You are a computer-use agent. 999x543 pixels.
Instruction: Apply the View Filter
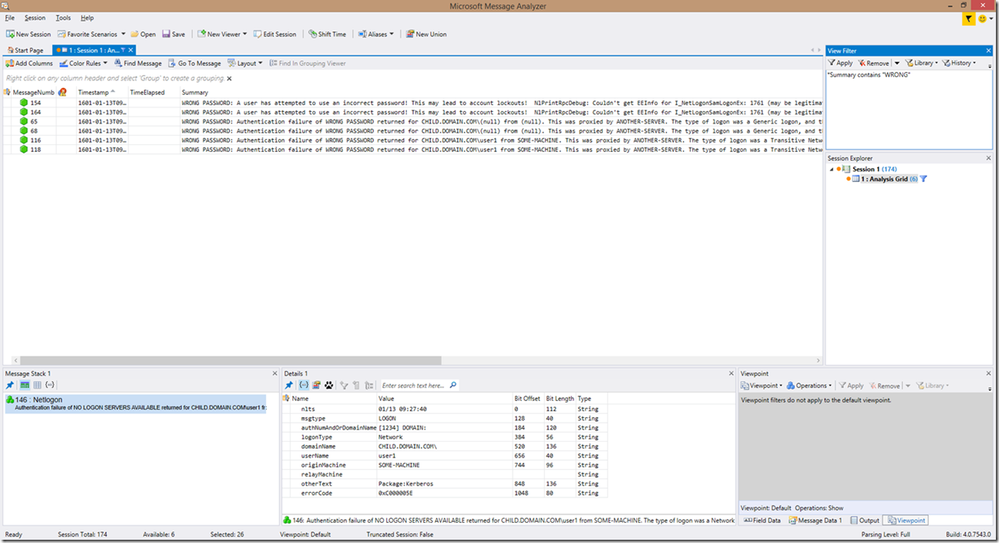coord(840,63)
